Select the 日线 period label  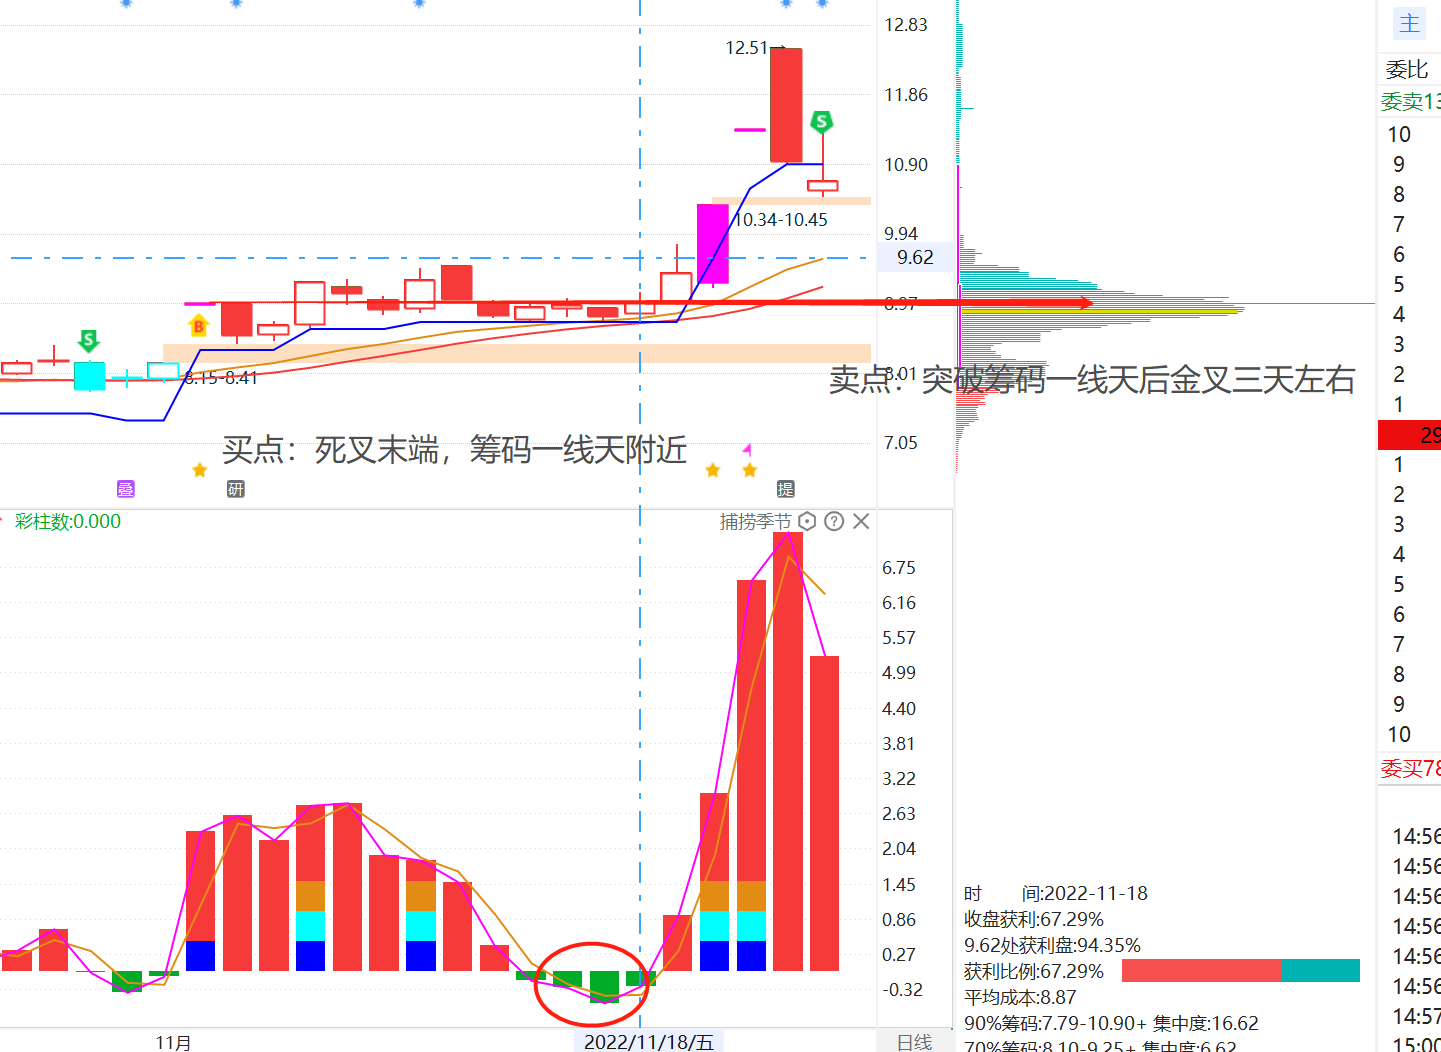[914, 1042]
